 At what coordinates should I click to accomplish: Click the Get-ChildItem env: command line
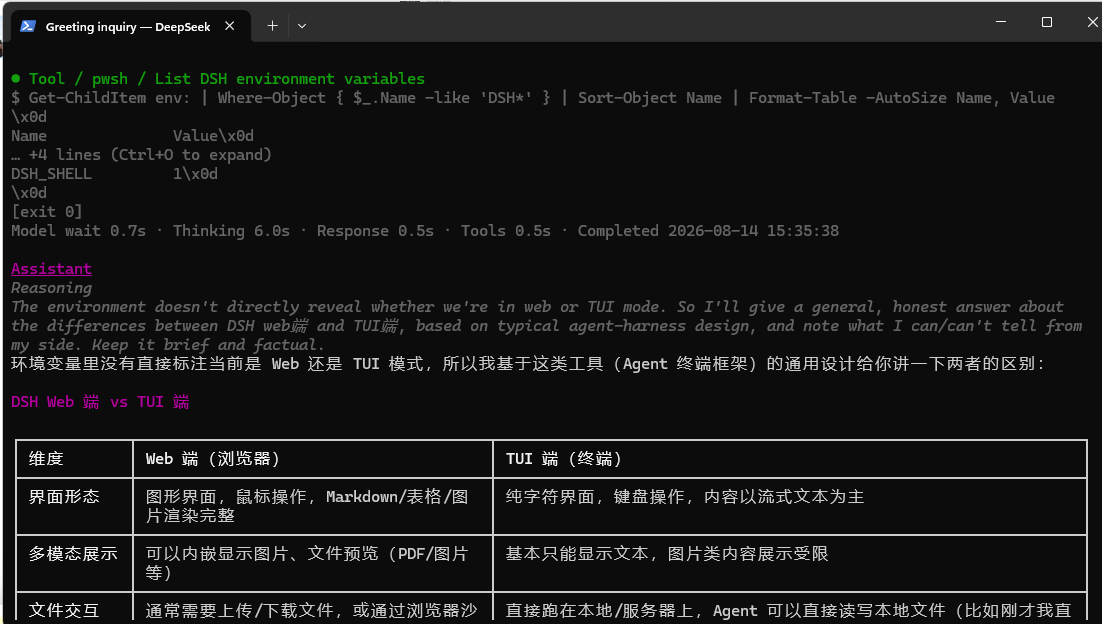click(533, 98)
